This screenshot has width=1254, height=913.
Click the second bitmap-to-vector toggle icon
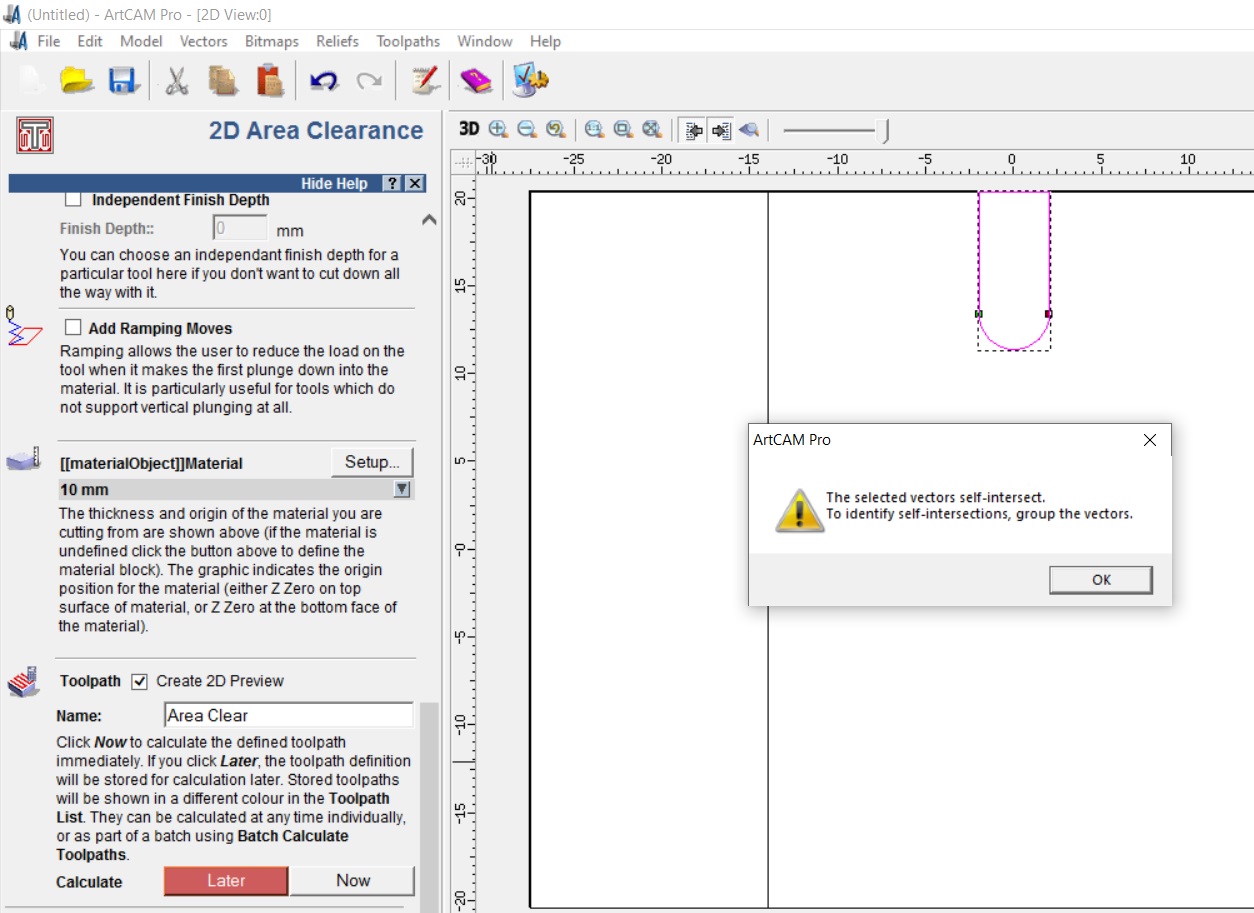click(721, 130)
